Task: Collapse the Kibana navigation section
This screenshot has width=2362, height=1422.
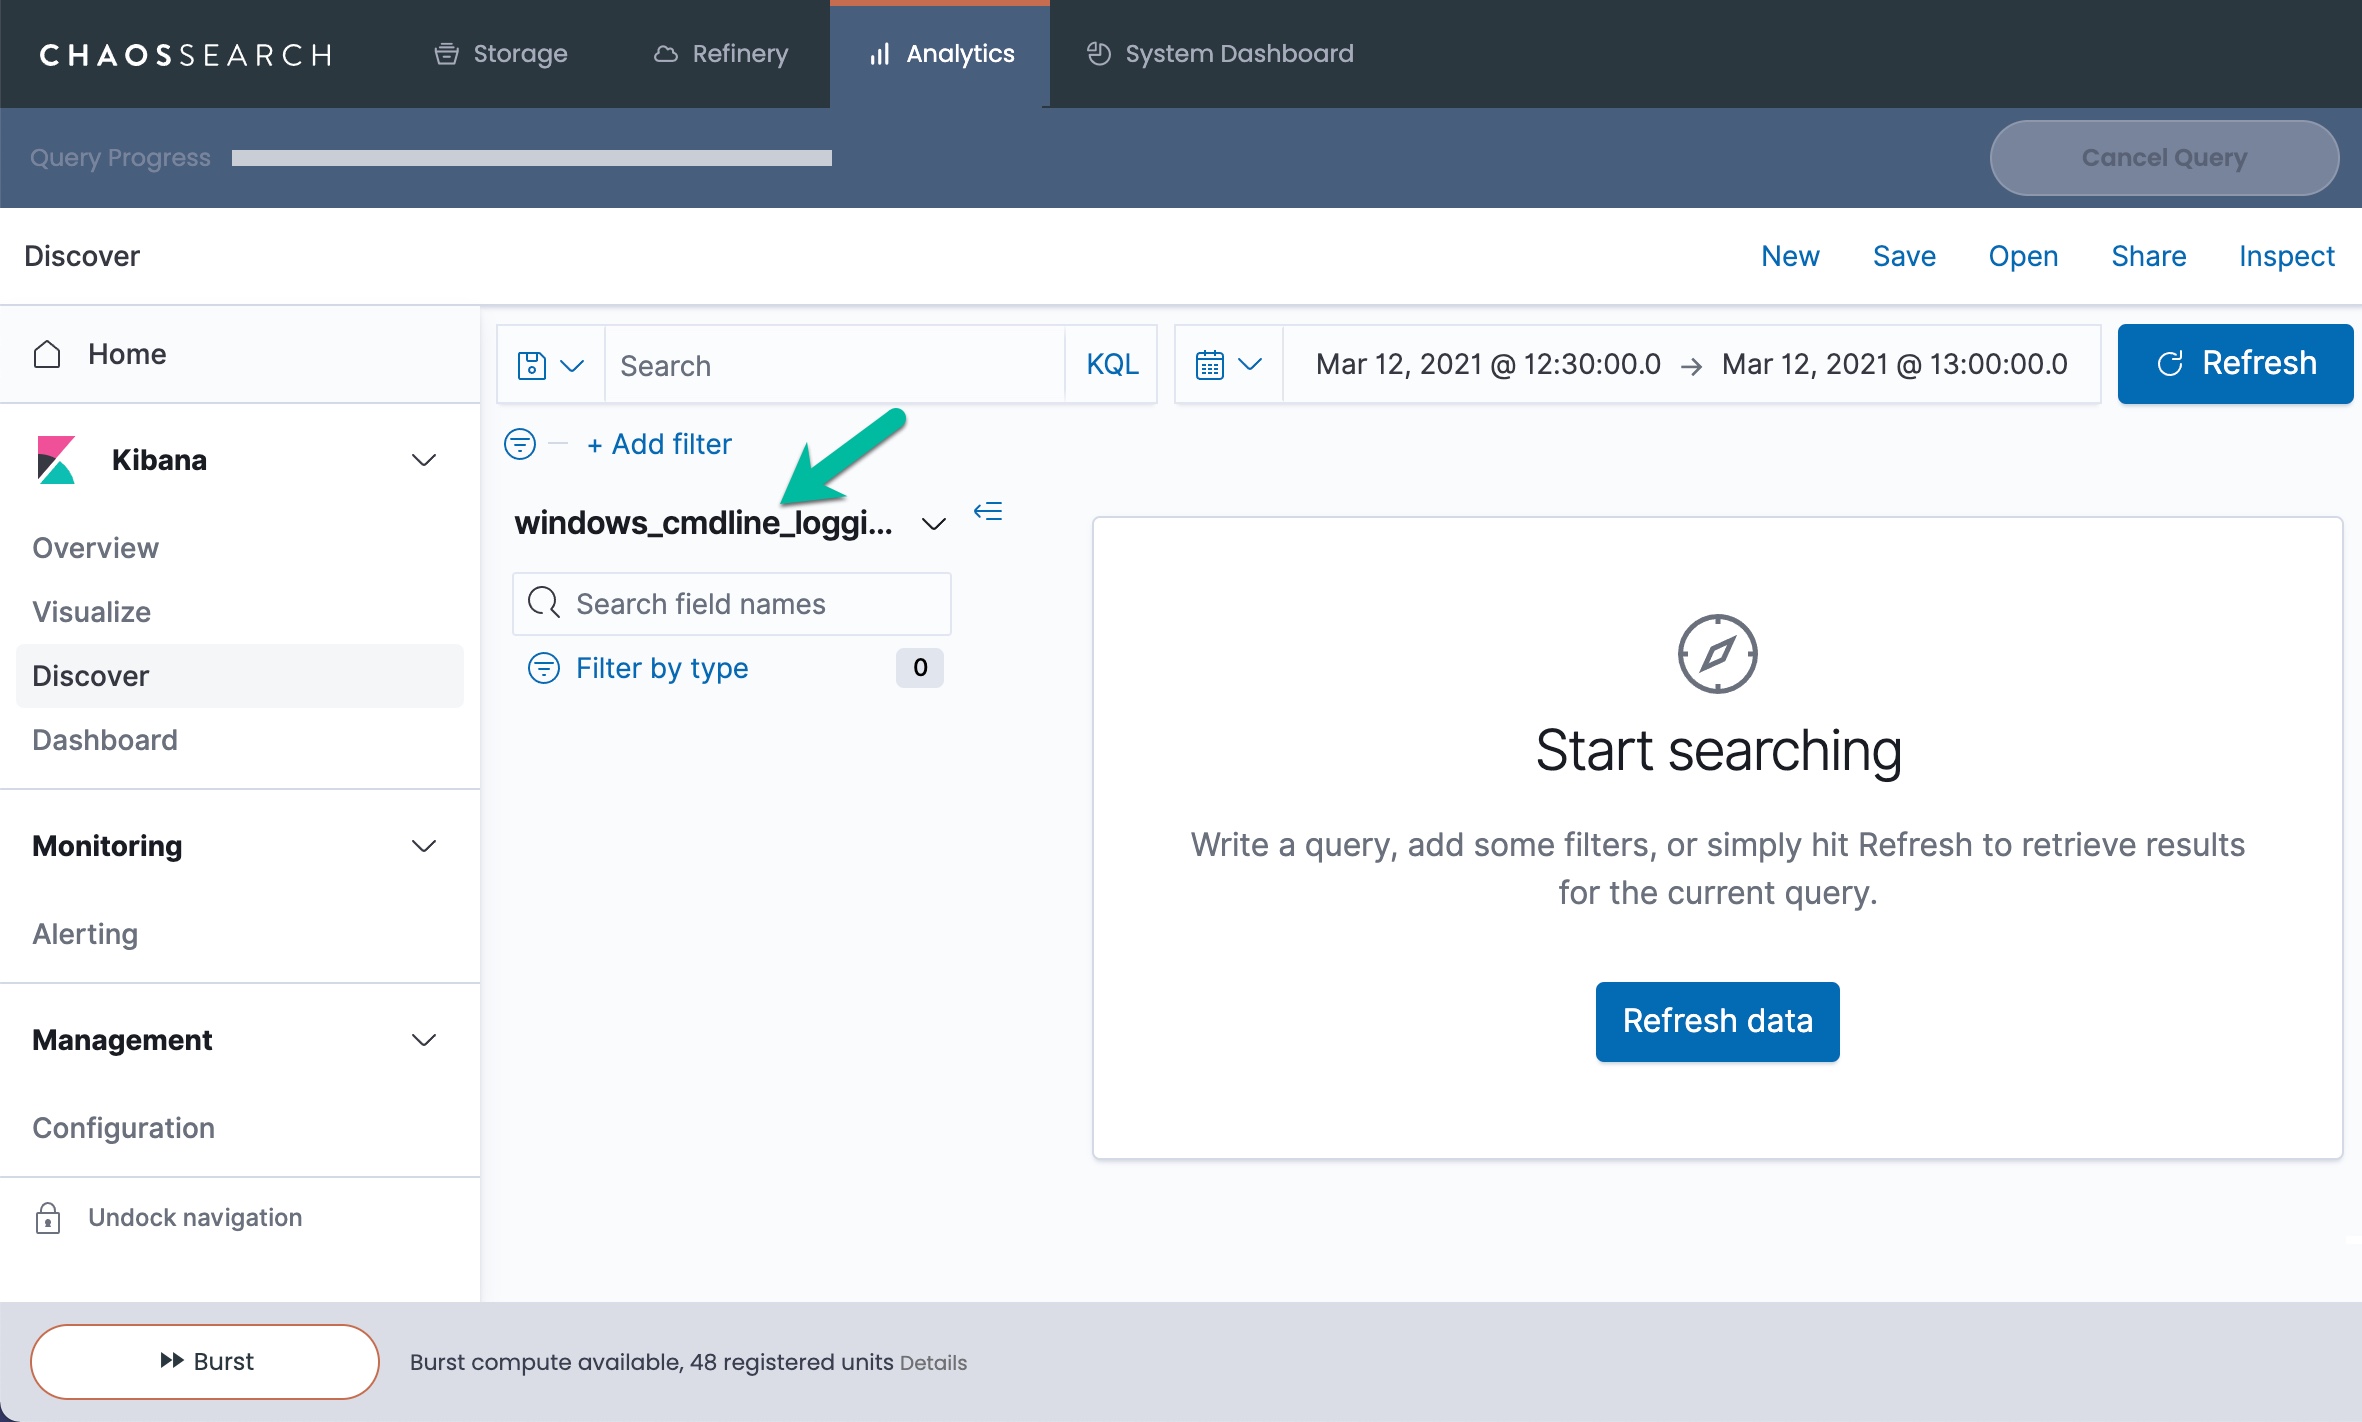Action: [424, 460]
